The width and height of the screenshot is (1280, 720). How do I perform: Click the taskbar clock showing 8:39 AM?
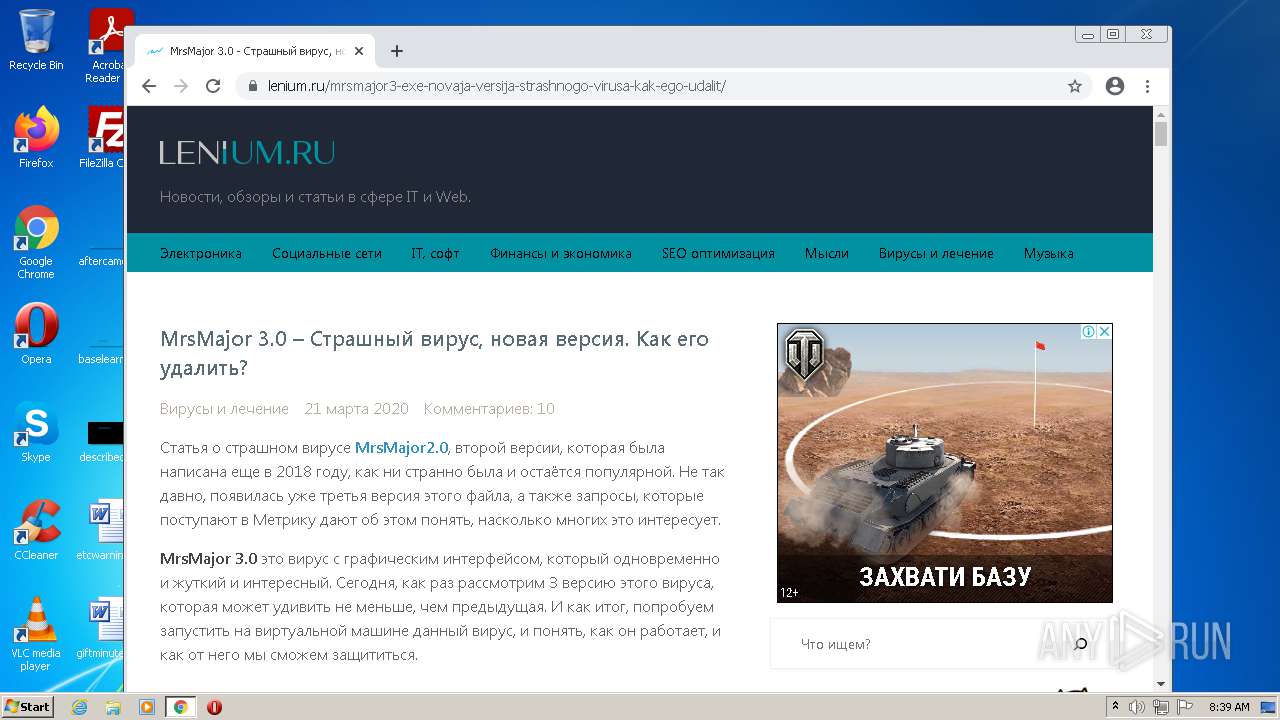tap(1229, 707)
